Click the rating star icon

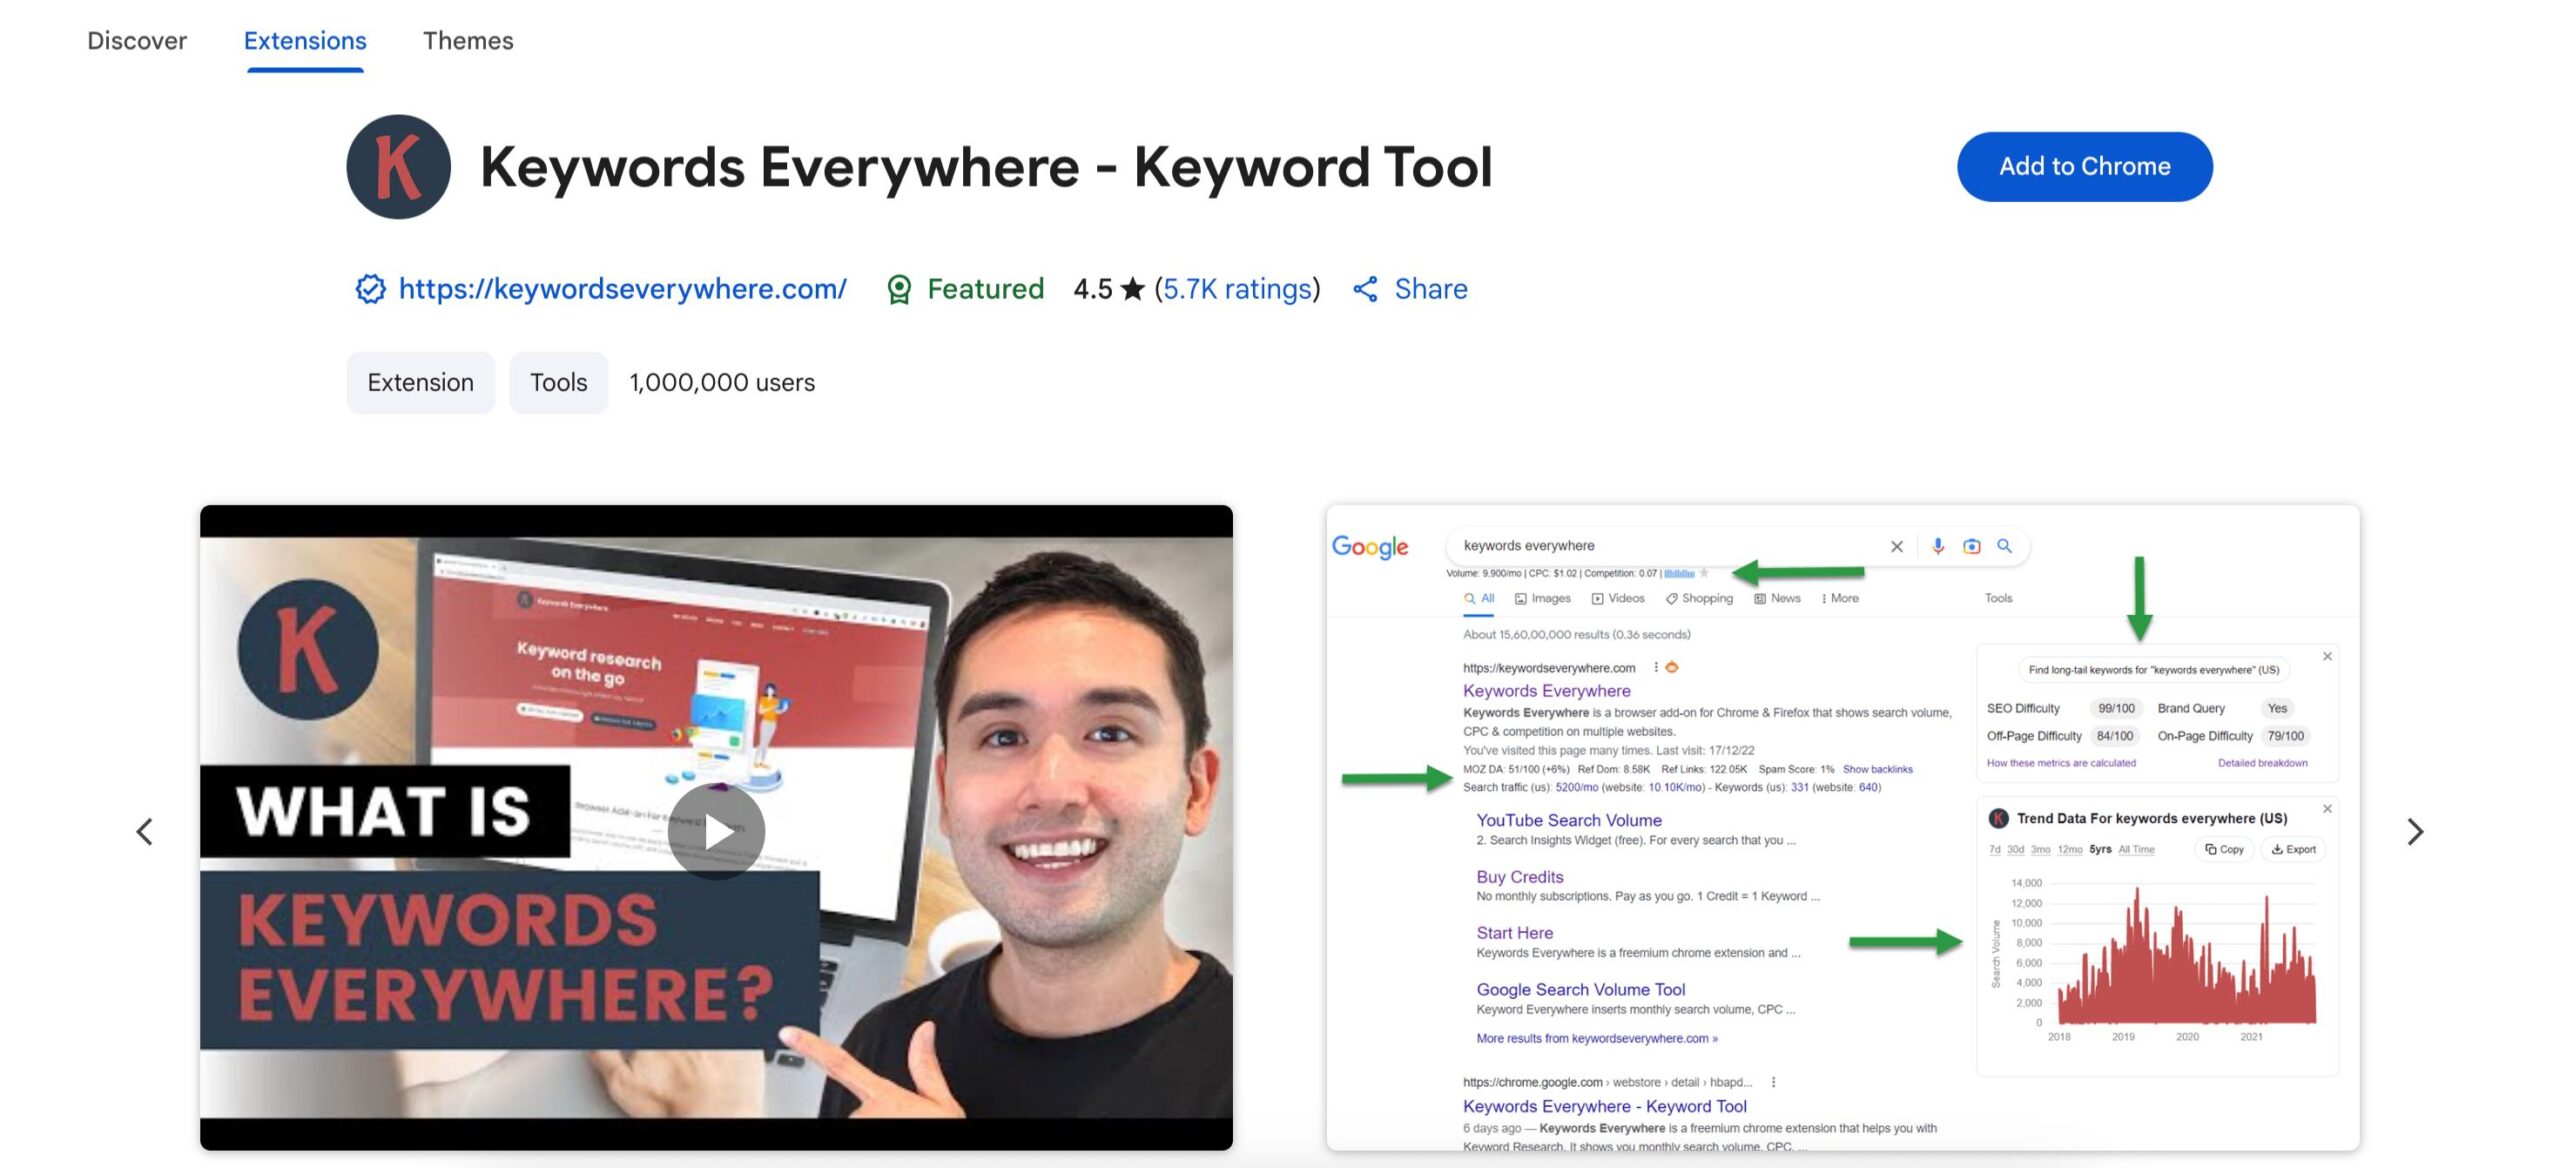click(1132, 289)
